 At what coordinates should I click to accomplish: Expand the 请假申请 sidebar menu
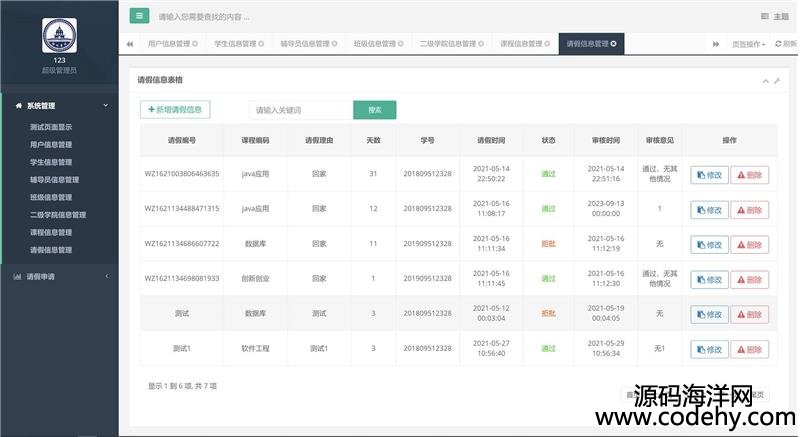point(59,275)
